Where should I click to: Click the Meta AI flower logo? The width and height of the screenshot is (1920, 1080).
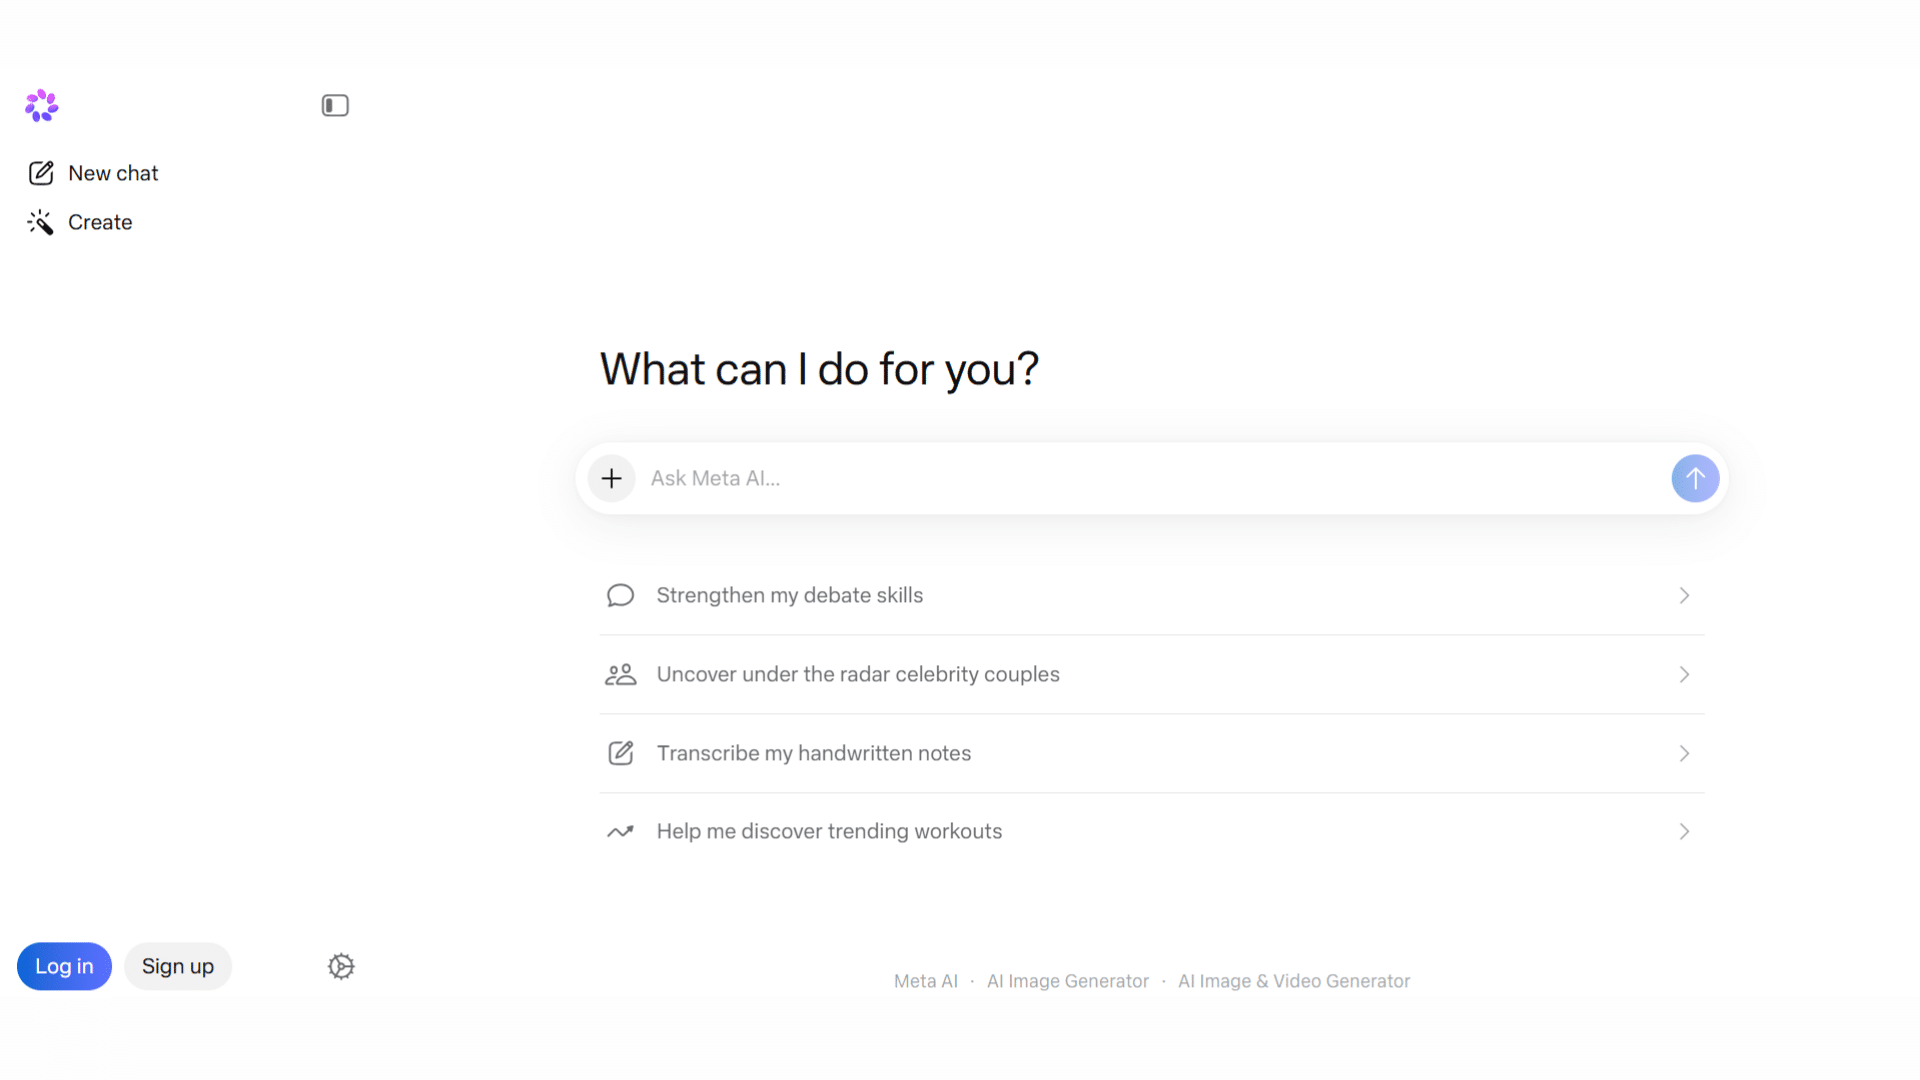point(42,105)
